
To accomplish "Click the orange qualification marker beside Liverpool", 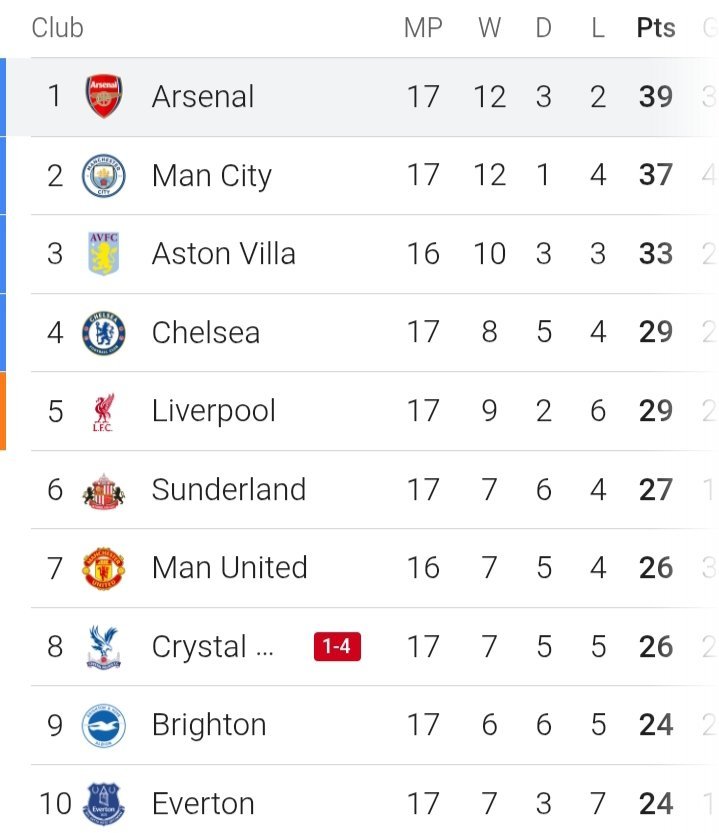I will (x=3, y=411).
